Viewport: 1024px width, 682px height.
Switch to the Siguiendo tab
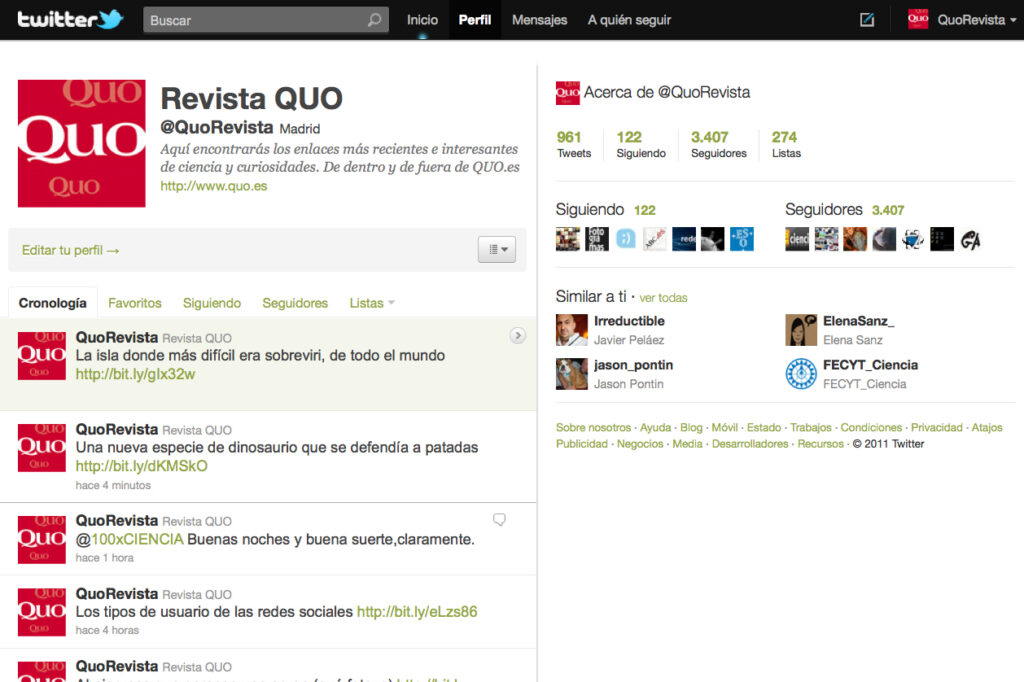point(212,303)
